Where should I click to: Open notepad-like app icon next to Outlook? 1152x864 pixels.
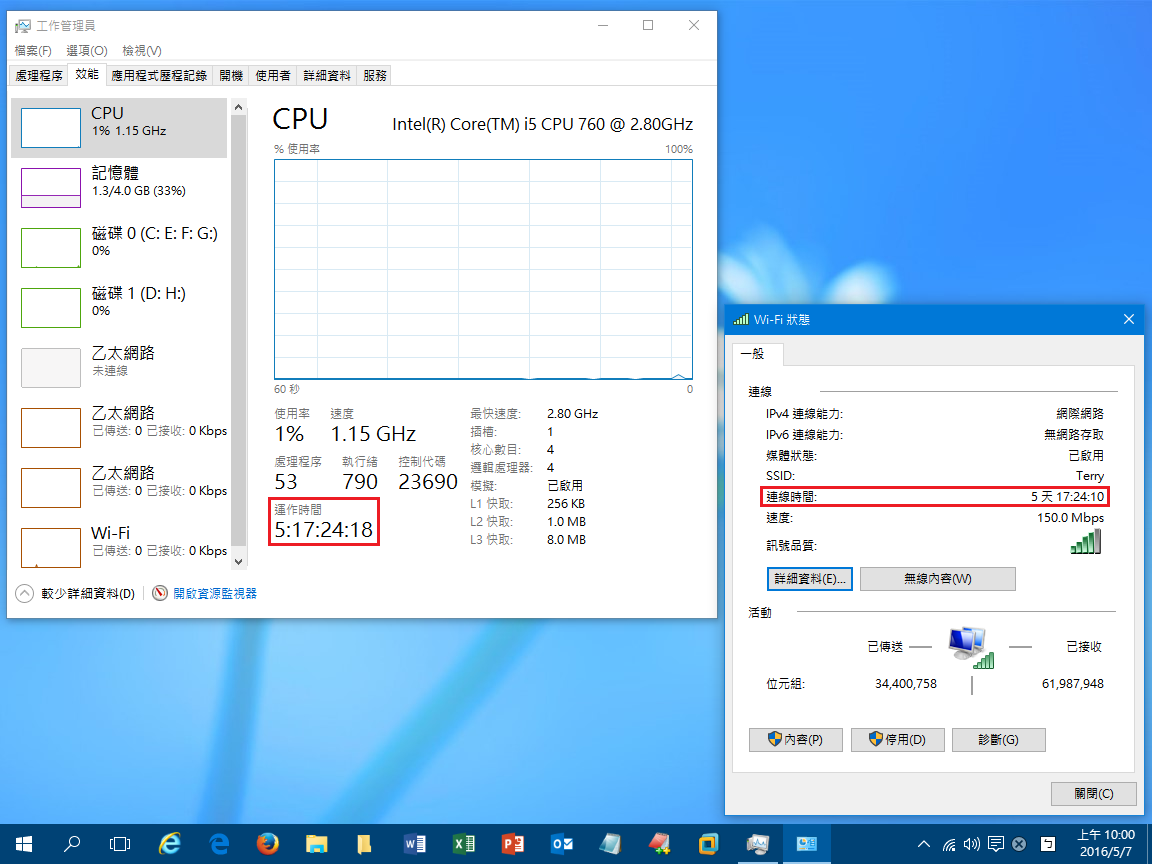(611, 844)
